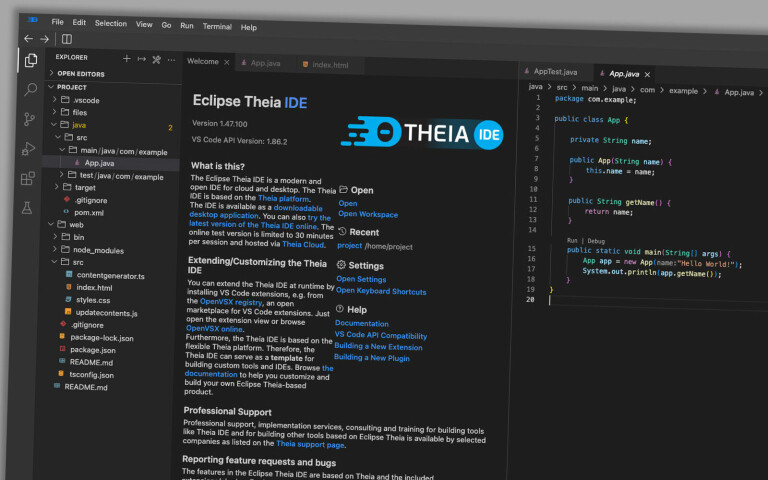Click Open Keyboard Shortcuts link
Viewport: 768px width, 480px height.
[381, 291]
